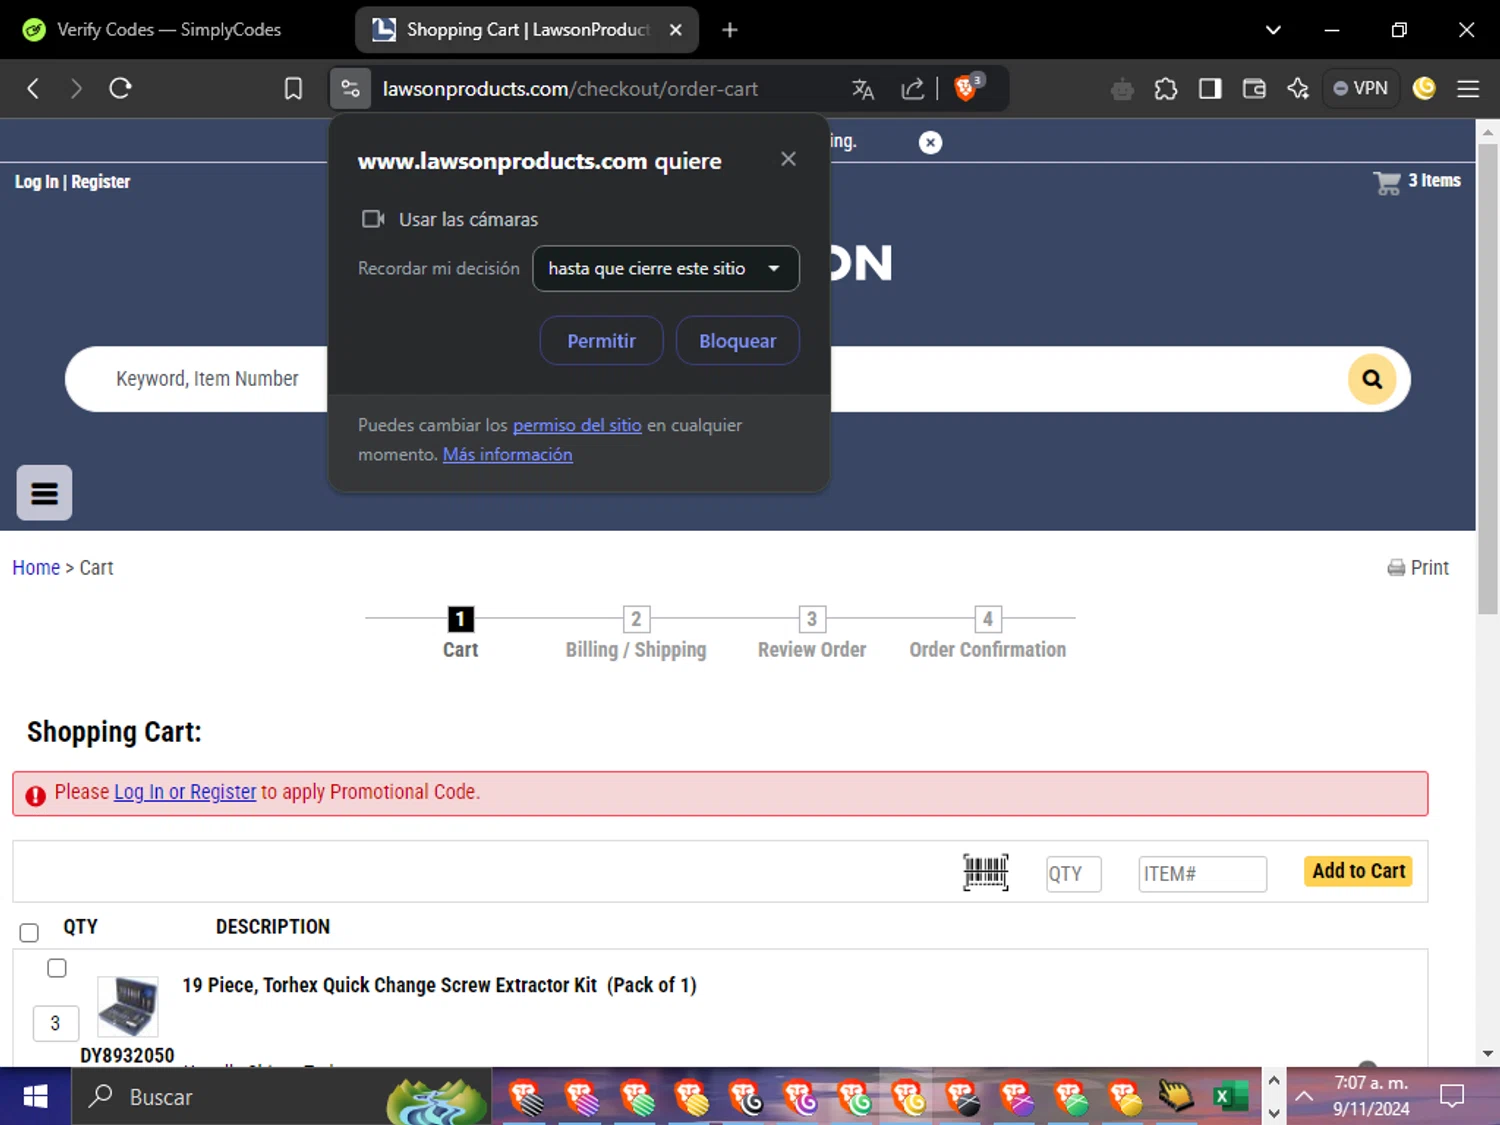Click Permitir to allow camera
1500x1125 pixels.
pos(601,341)
